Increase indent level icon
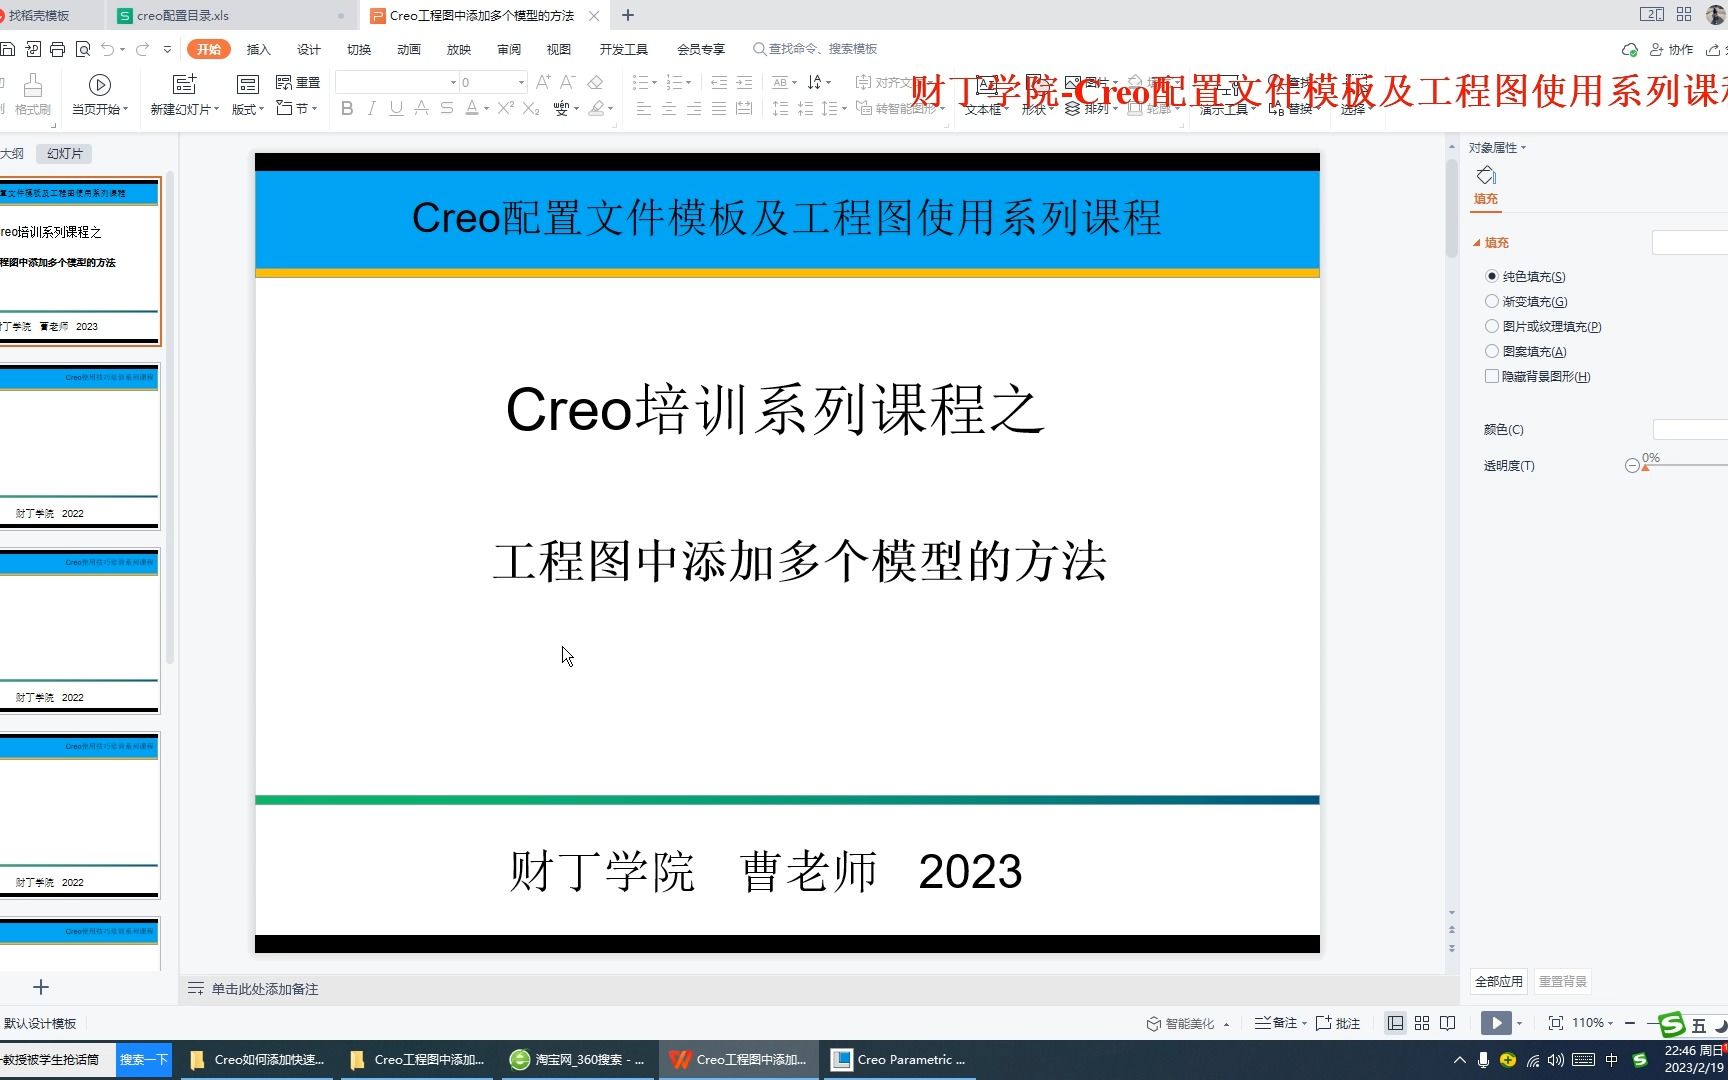The height and width of the screenshot is (1080, 1728). point(744,82)
